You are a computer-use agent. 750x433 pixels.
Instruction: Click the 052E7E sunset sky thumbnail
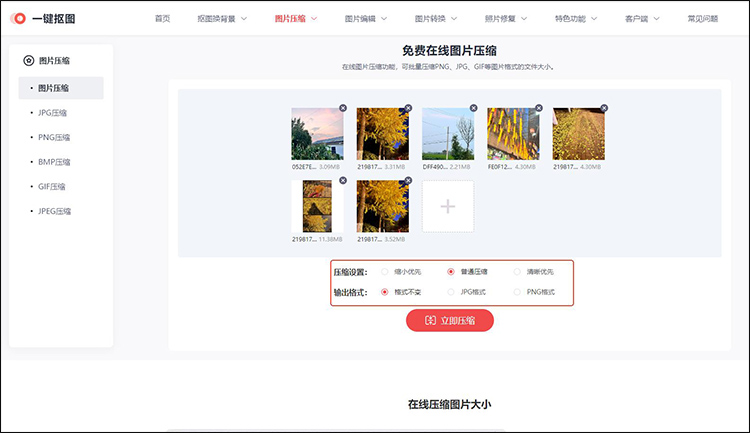317,133
